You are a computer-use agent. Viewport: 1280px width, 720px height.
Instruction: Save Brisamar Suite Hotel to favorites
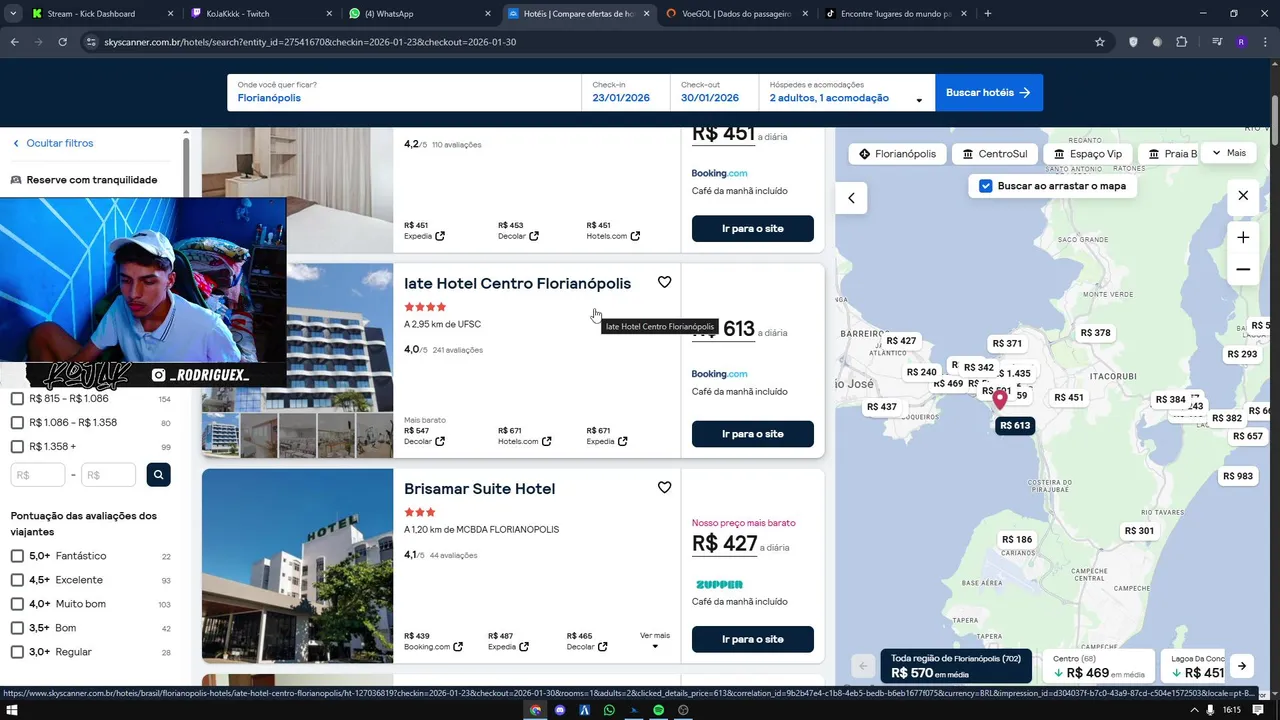point(664,487)
